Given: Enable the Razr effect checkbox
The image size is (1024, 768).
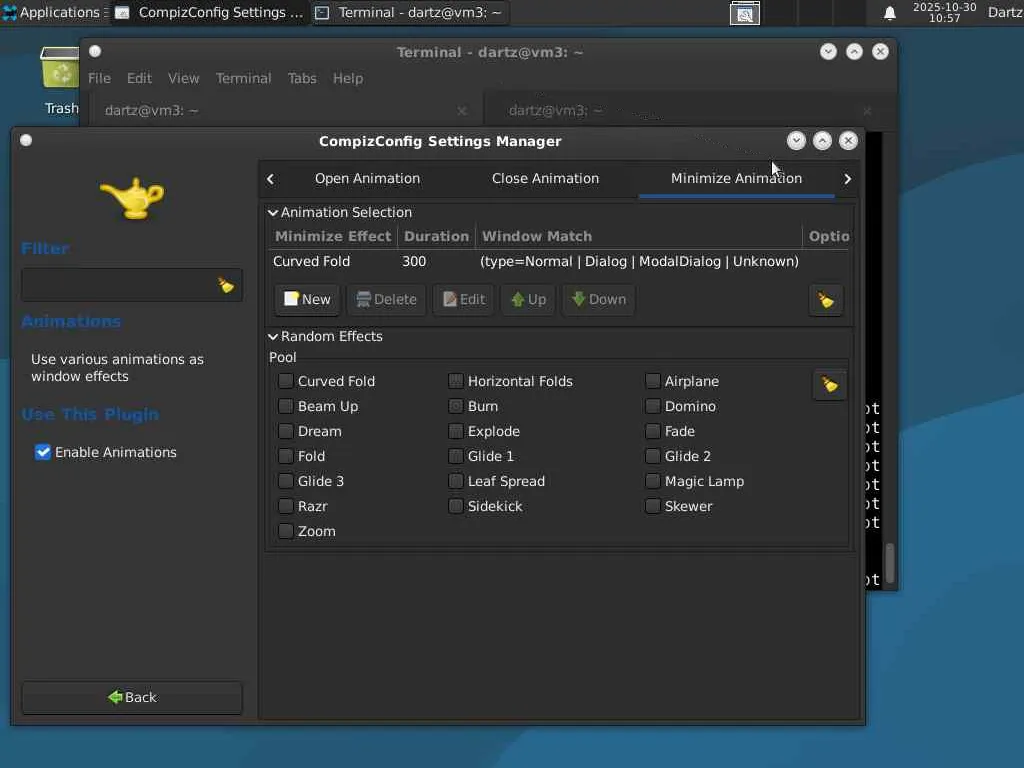Looking at the screenshot, I should 285,506.
